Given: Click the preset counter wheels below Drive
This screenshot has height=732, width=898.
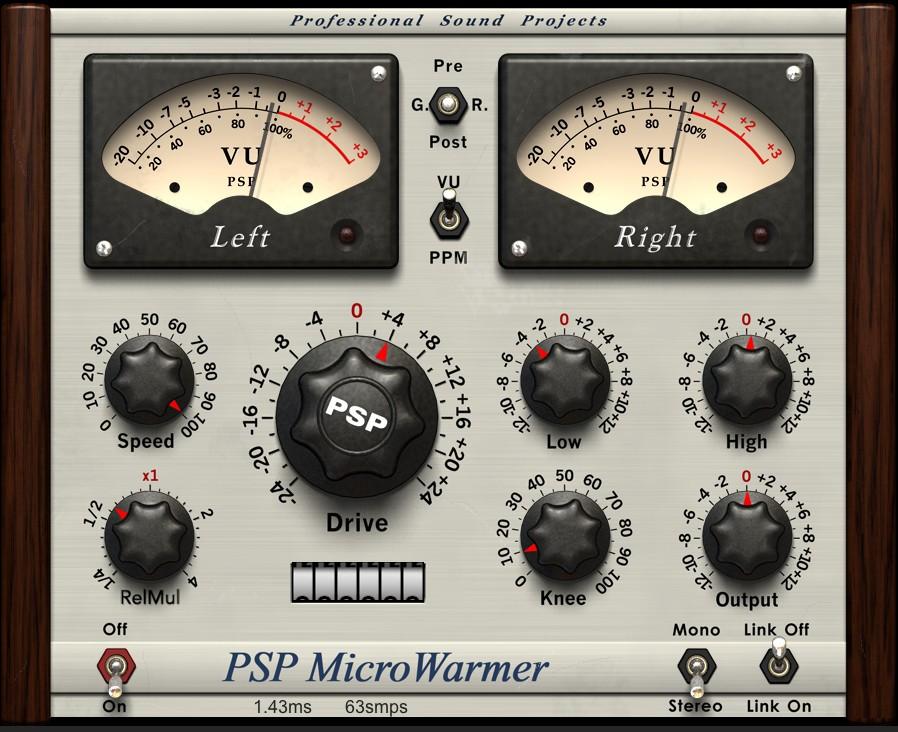Looking at the screenshot, I should click(x=358, y=582).
